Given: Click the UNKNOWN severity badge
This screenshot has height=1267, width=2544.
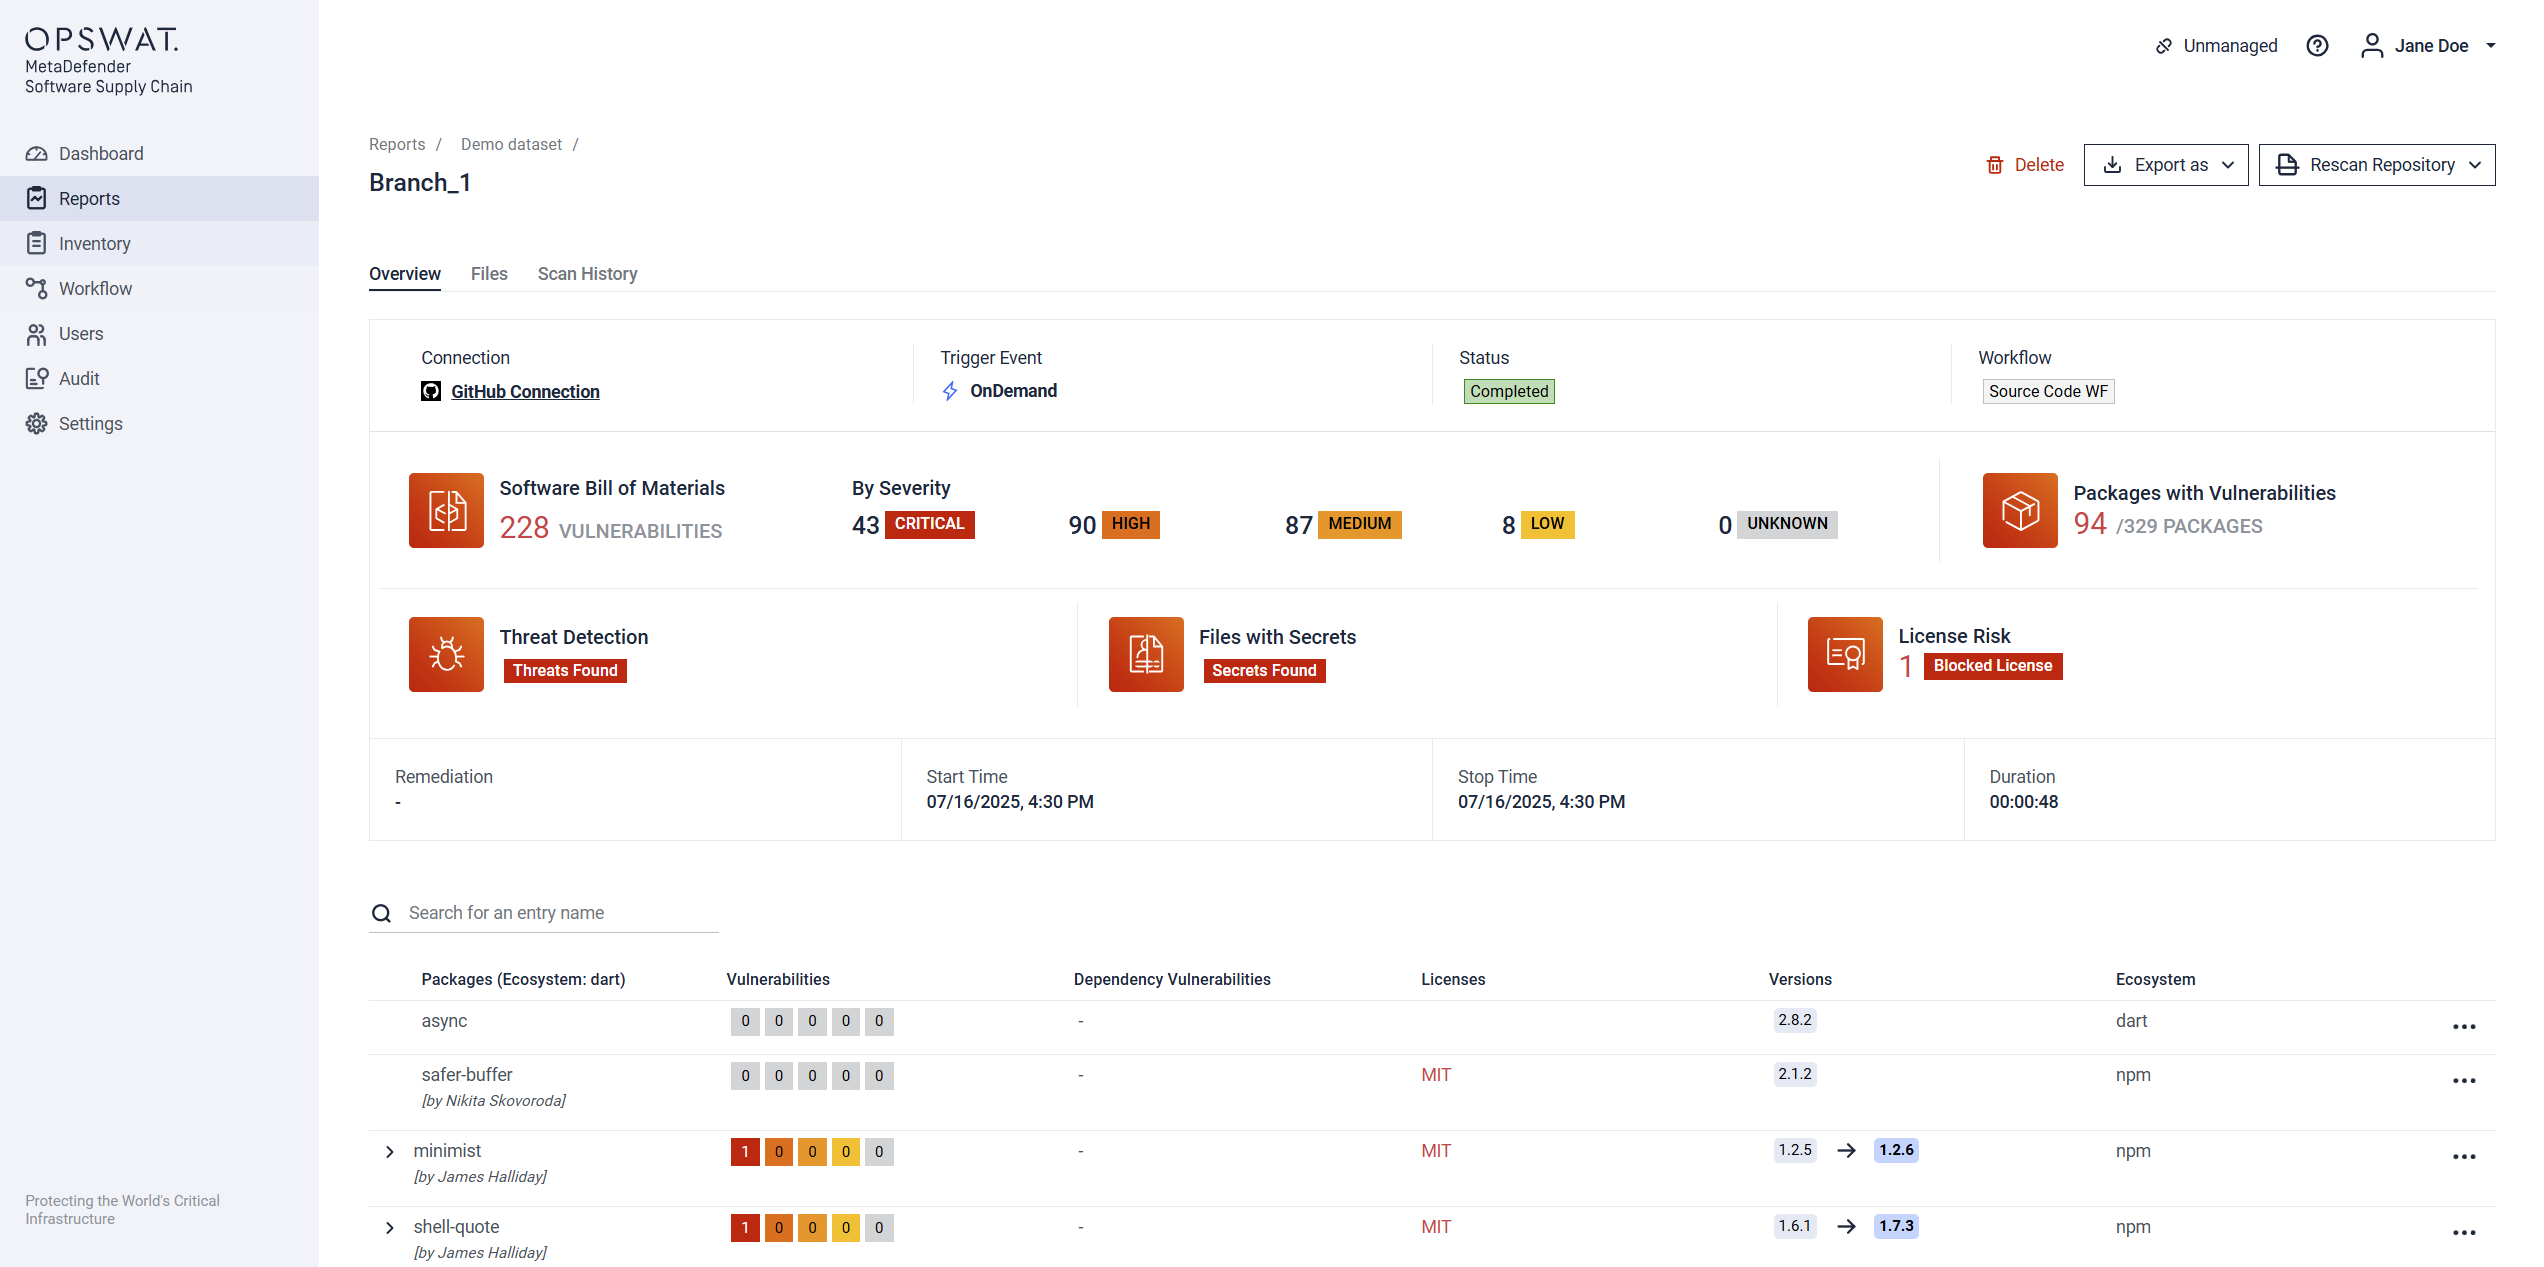Looking at the screenshot, I should [1787, 524].
